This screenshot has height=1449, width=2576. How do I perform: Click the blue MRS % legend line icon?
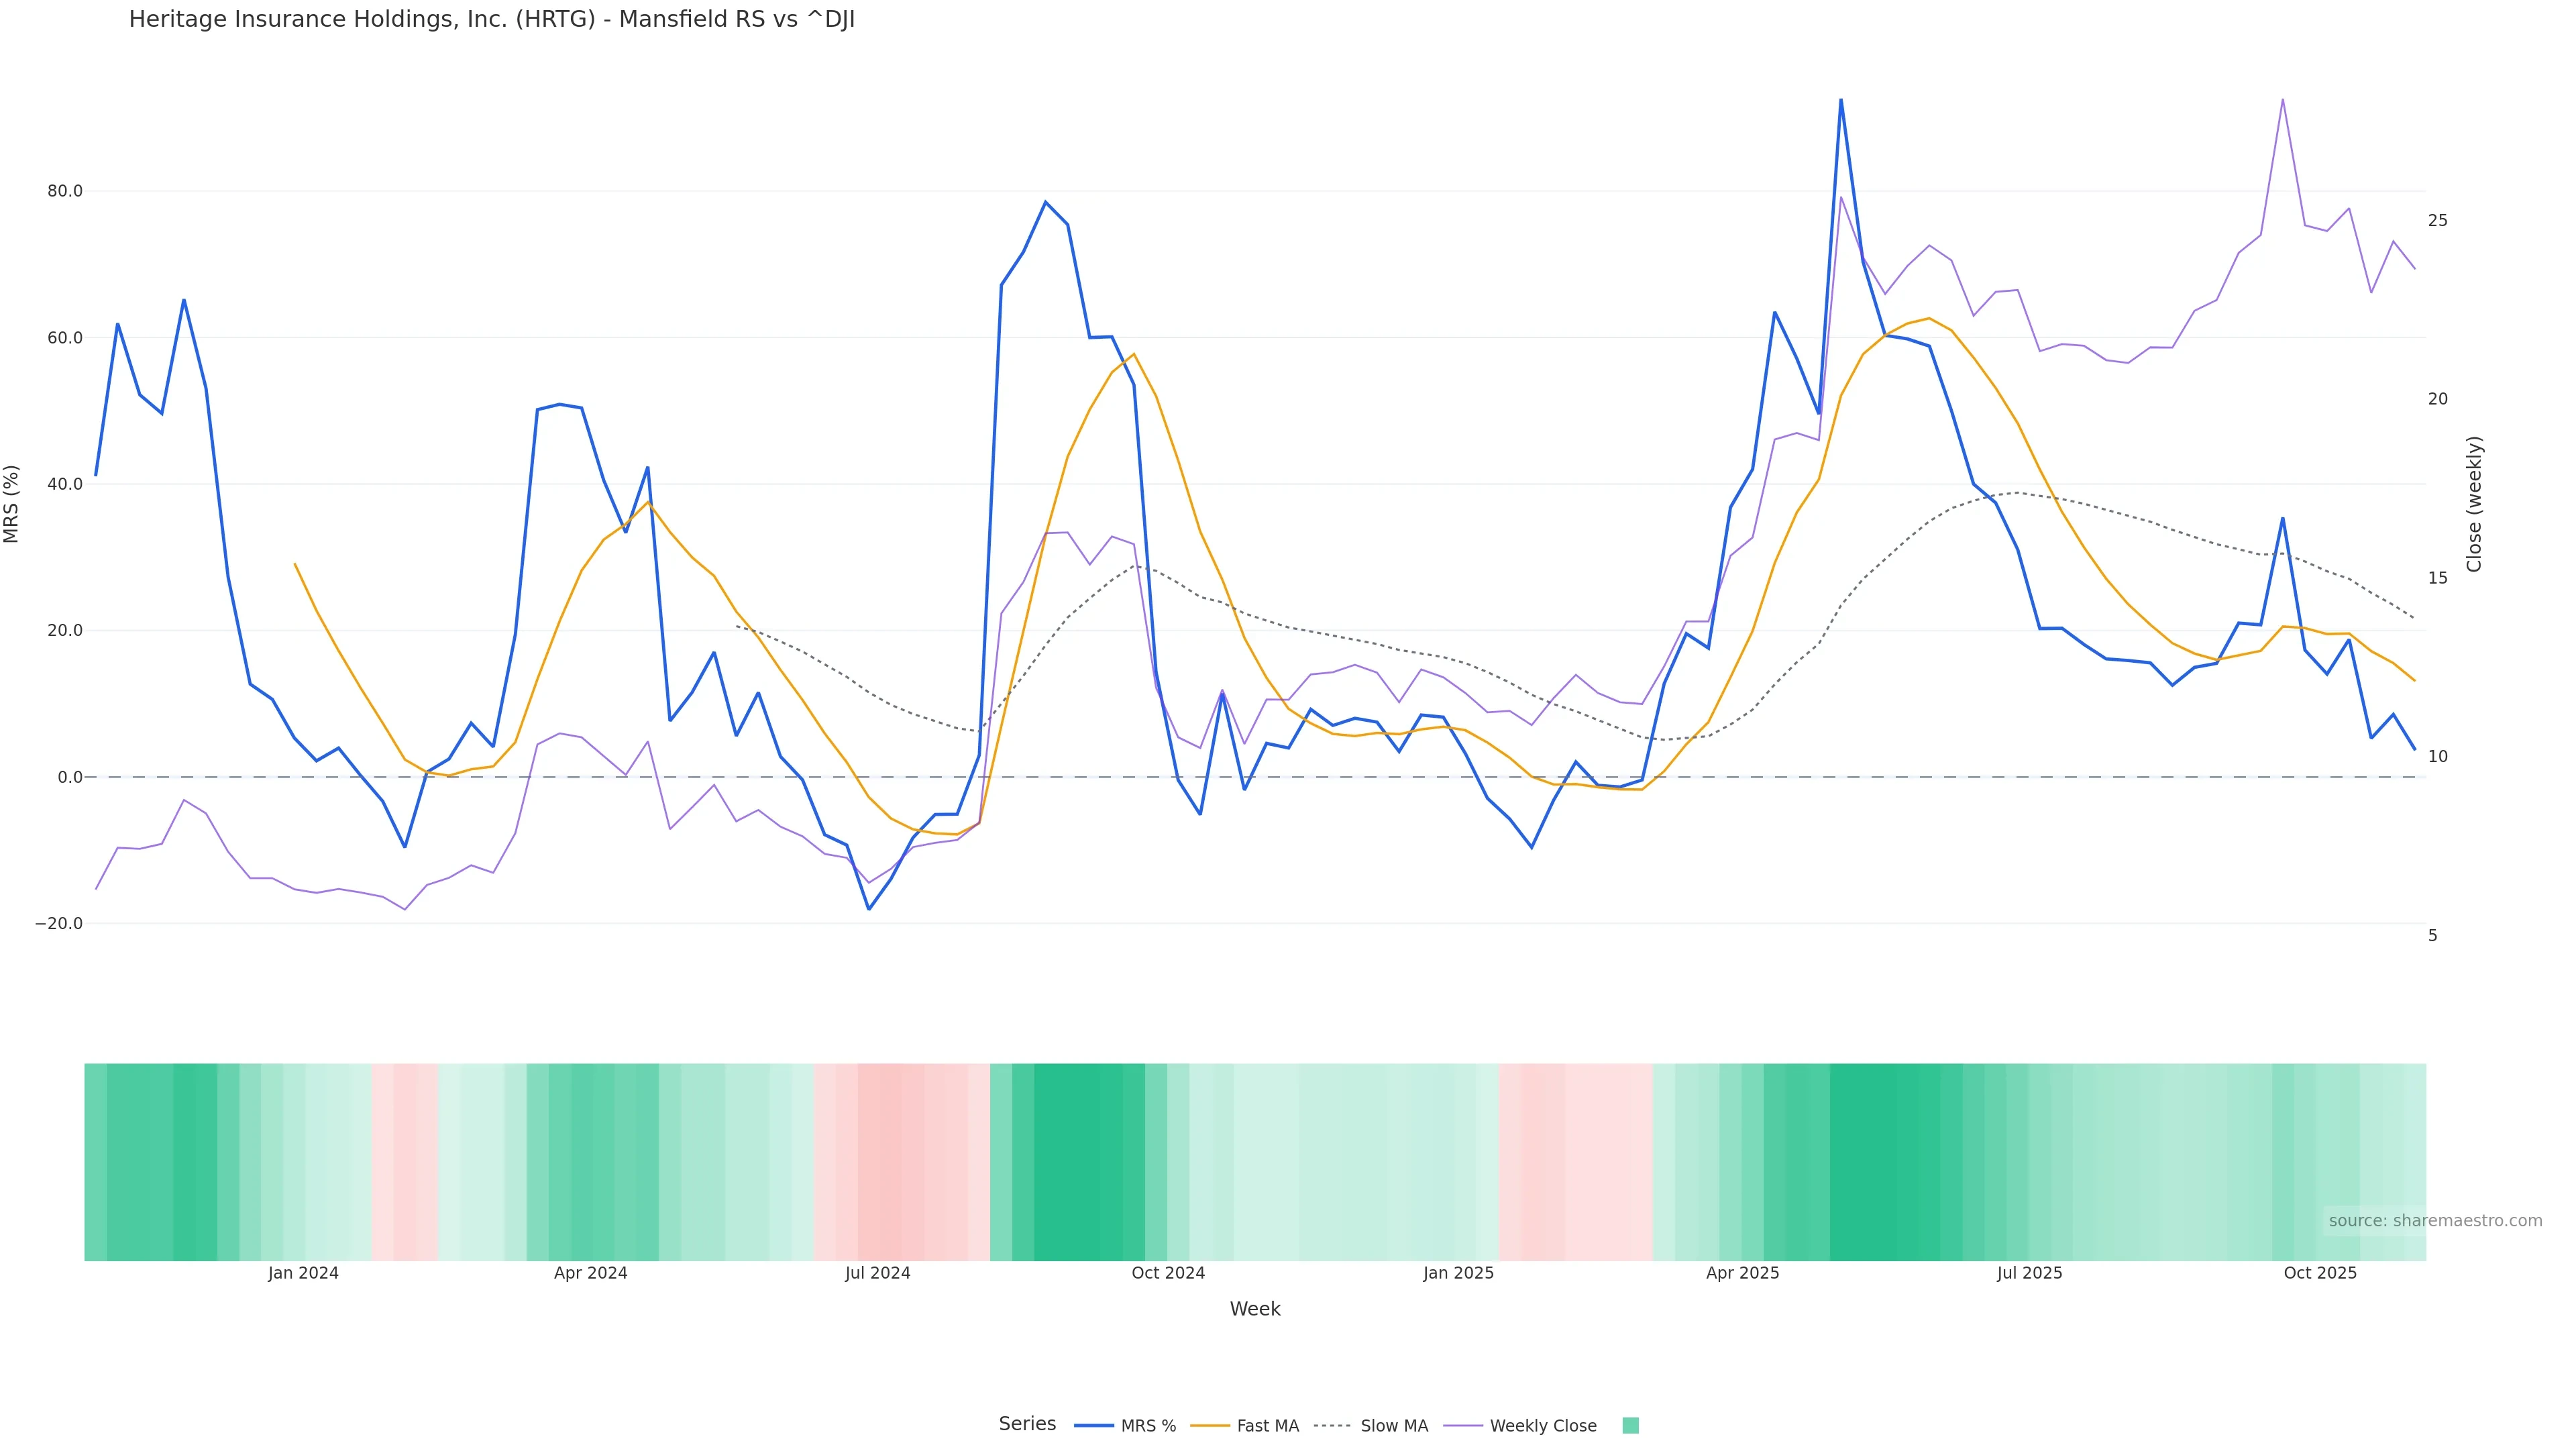pyautogui.click(x=1094, y=1426)
